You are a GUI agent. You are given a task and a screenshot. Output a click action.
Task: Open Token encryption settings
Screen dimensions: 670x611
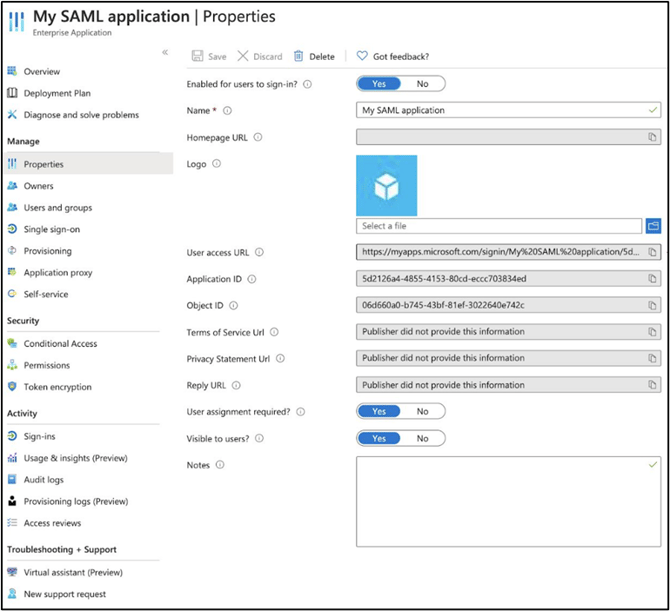[57, 387]
